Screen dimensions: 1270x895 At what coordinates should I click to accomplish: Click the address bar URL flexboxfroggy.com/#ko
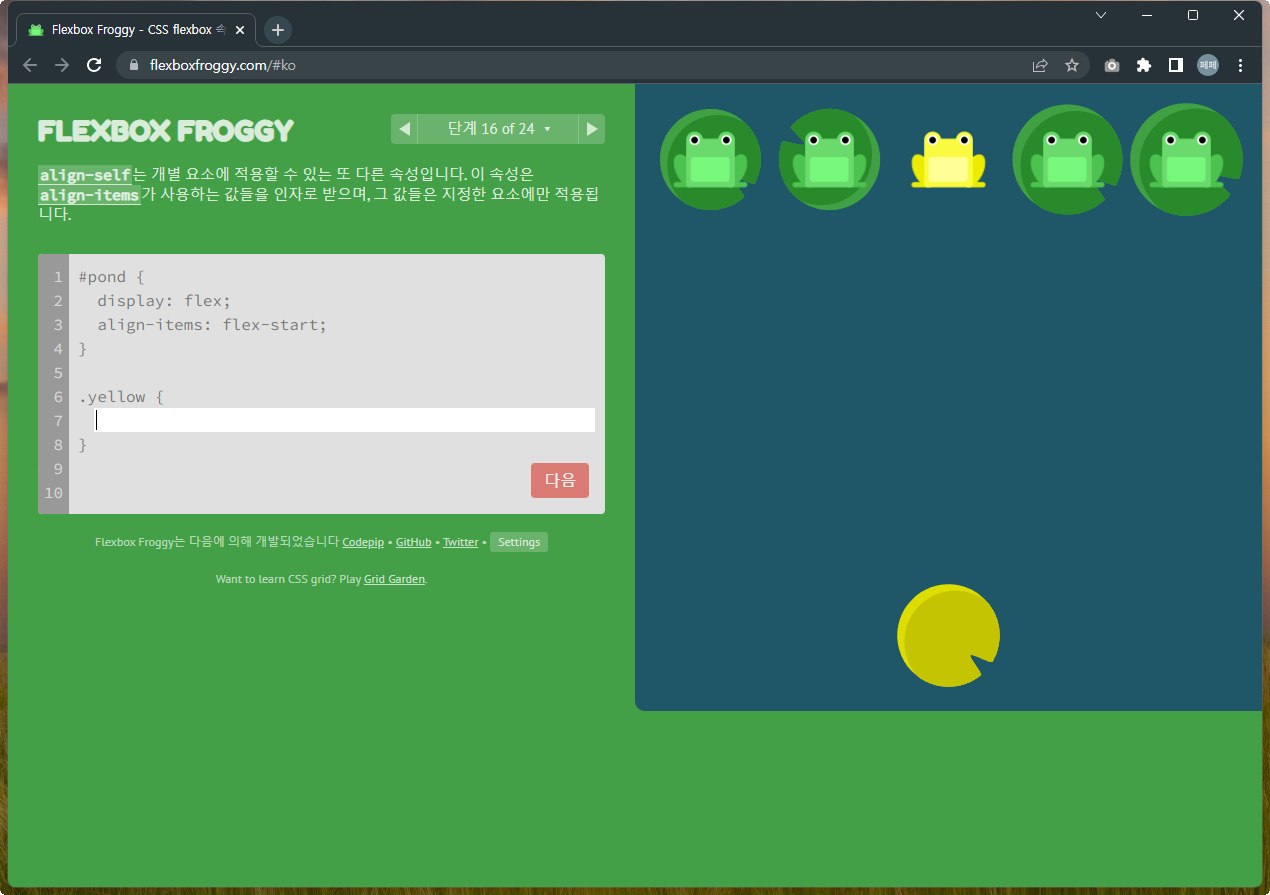pos(222,65)
